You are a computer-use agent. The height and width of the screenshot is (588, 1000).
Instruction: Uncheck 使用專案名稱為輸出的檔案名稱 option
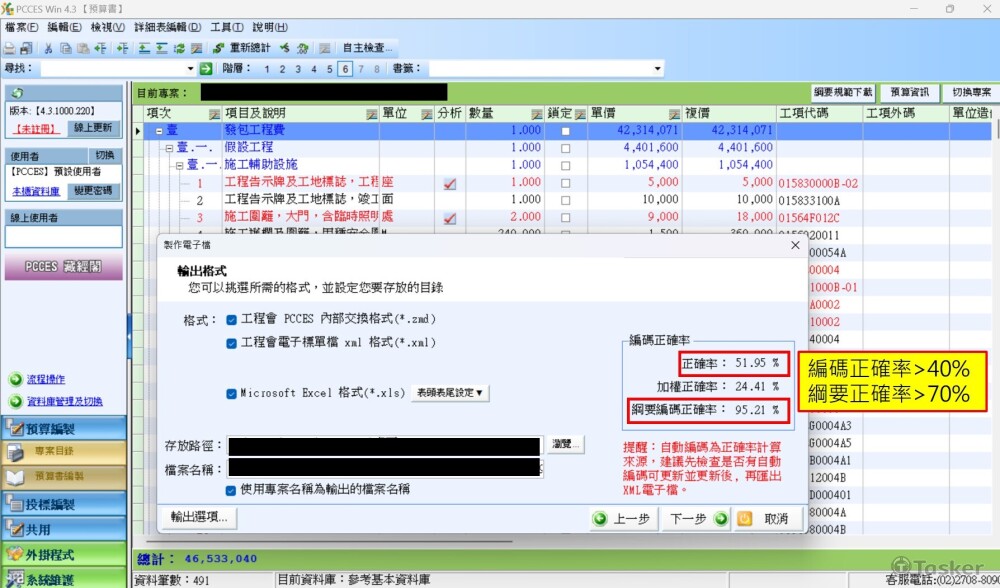pyautogui.click(x=232, y=490)
